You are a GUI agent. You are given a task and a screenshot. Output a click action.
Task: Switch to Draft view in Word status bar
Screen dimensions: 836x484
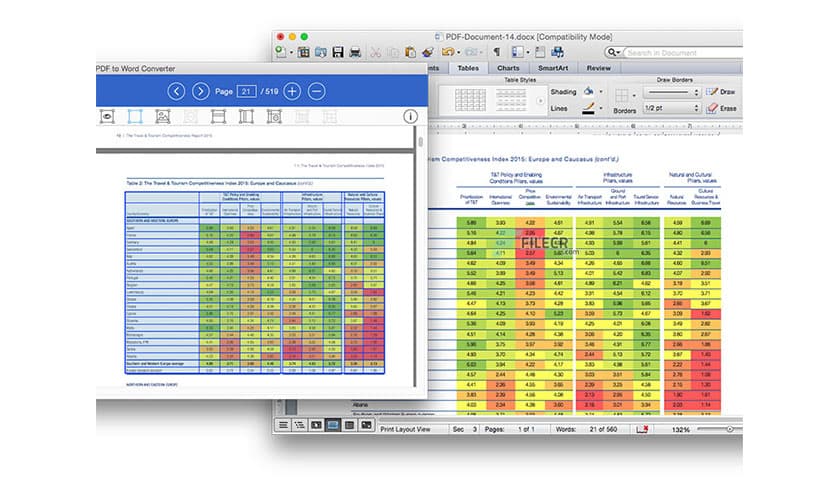(x=283, y=425)
